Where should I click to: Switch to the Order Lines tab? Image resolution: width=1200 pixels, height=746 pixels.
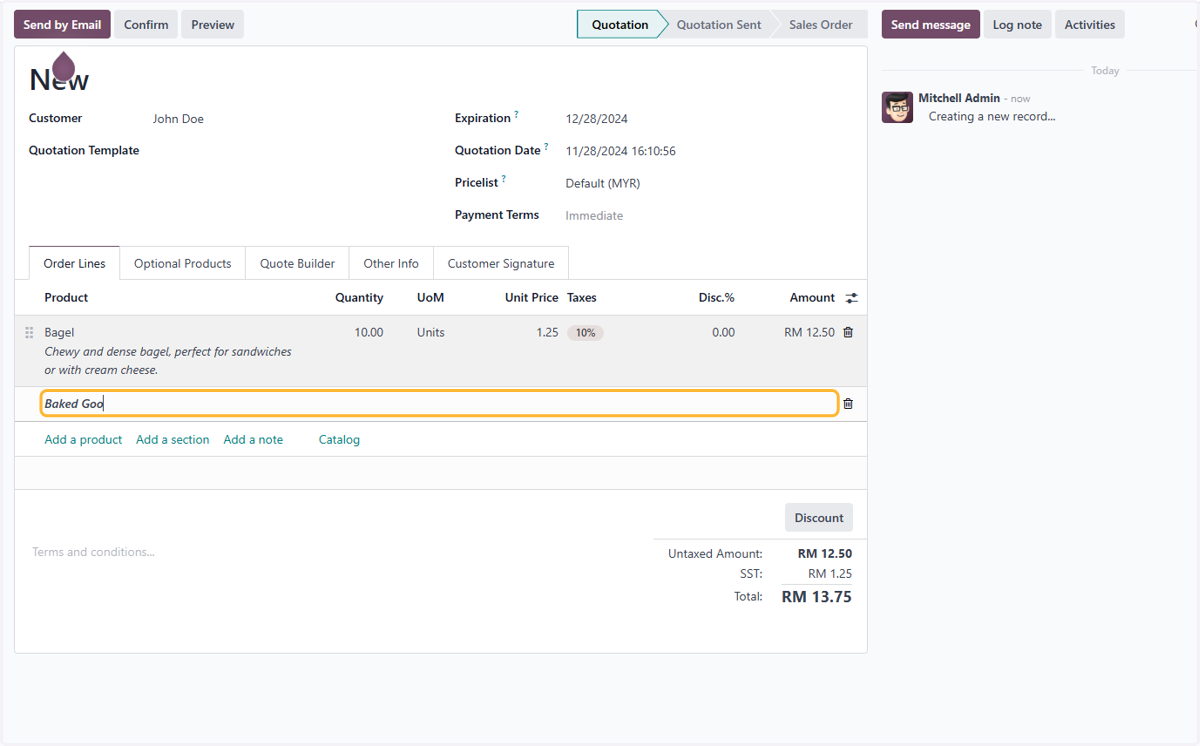tap(75, 263)
